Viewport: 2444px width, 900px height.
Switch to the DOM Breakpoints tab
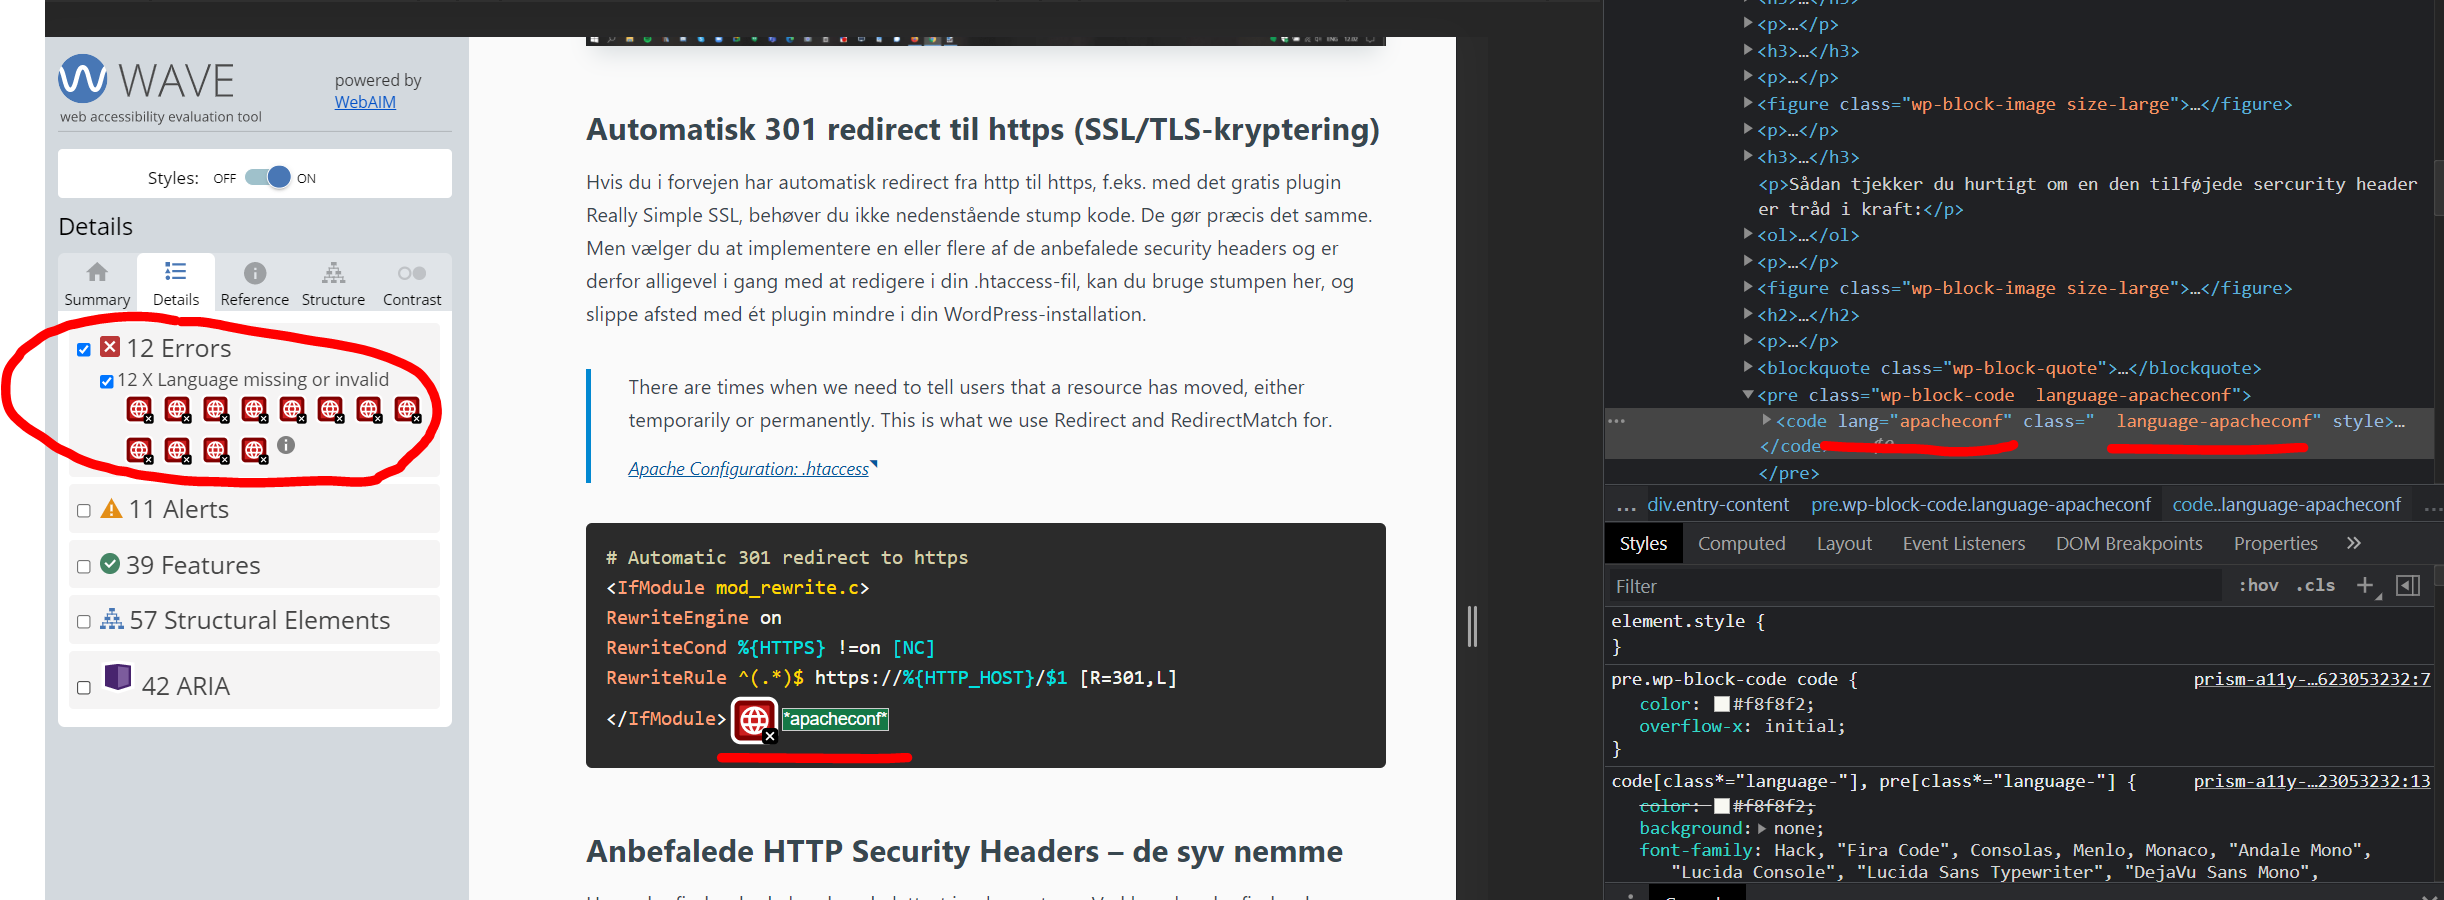(2129, 543)
